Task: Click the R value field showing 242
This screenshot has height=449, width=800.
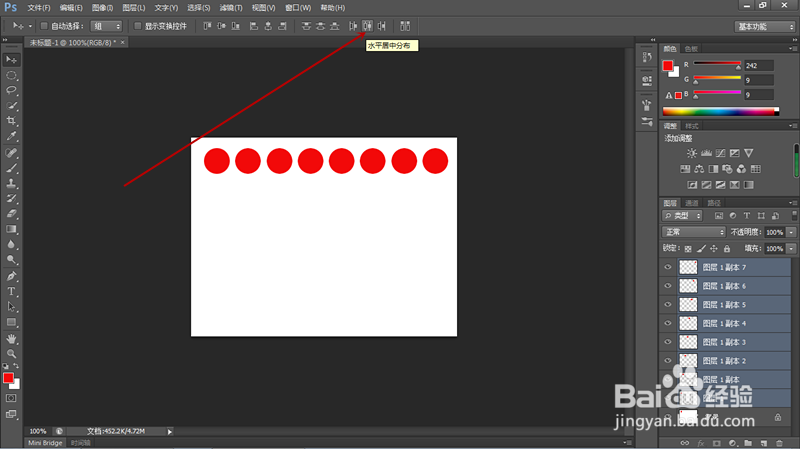Action: (x=759, y=65)
